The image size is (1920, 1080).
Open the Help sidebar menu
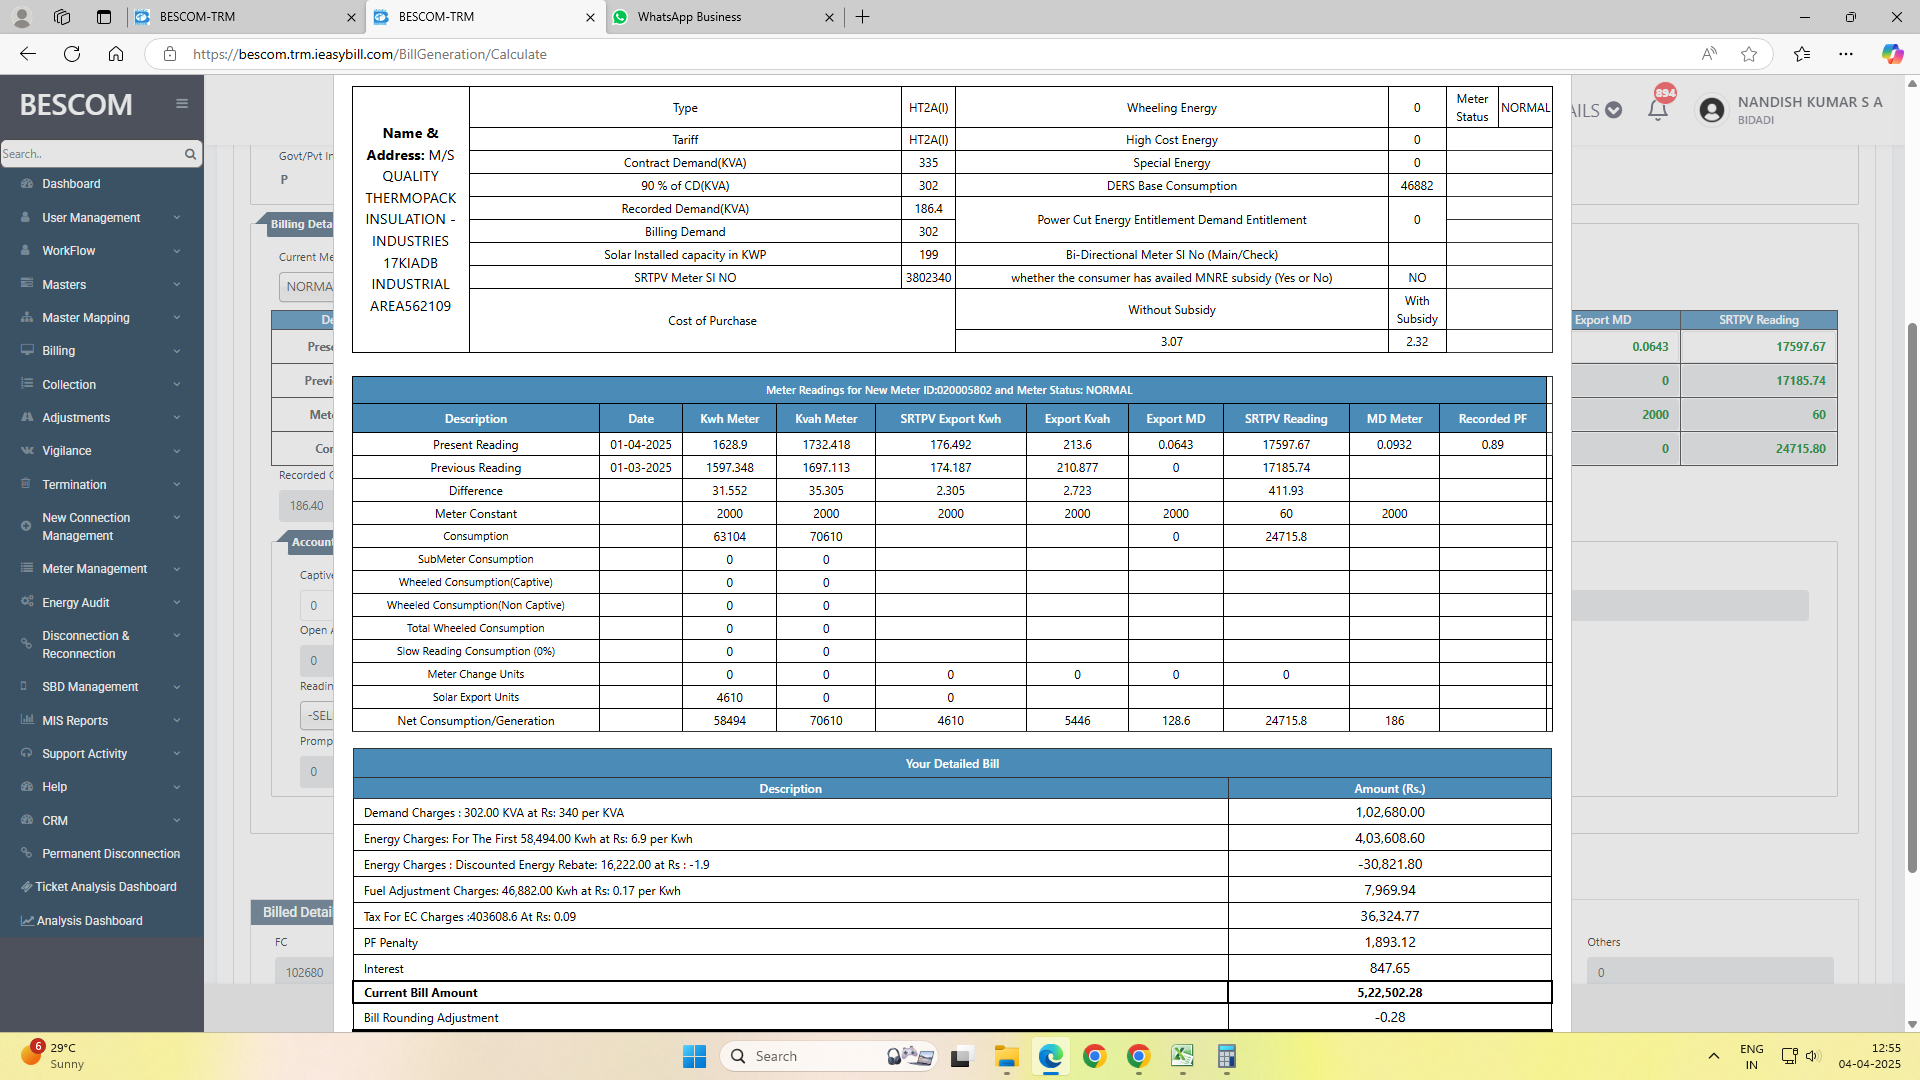(x=102, y=787)
